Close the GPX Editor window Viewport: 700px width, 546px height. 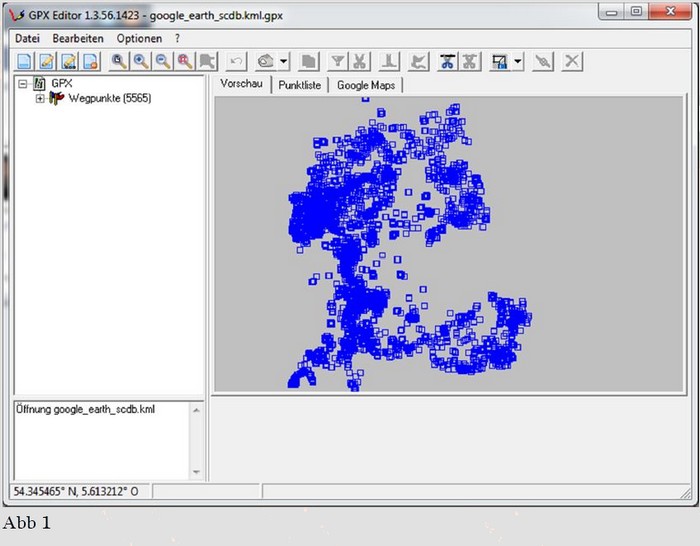click(x=670, y=12)
